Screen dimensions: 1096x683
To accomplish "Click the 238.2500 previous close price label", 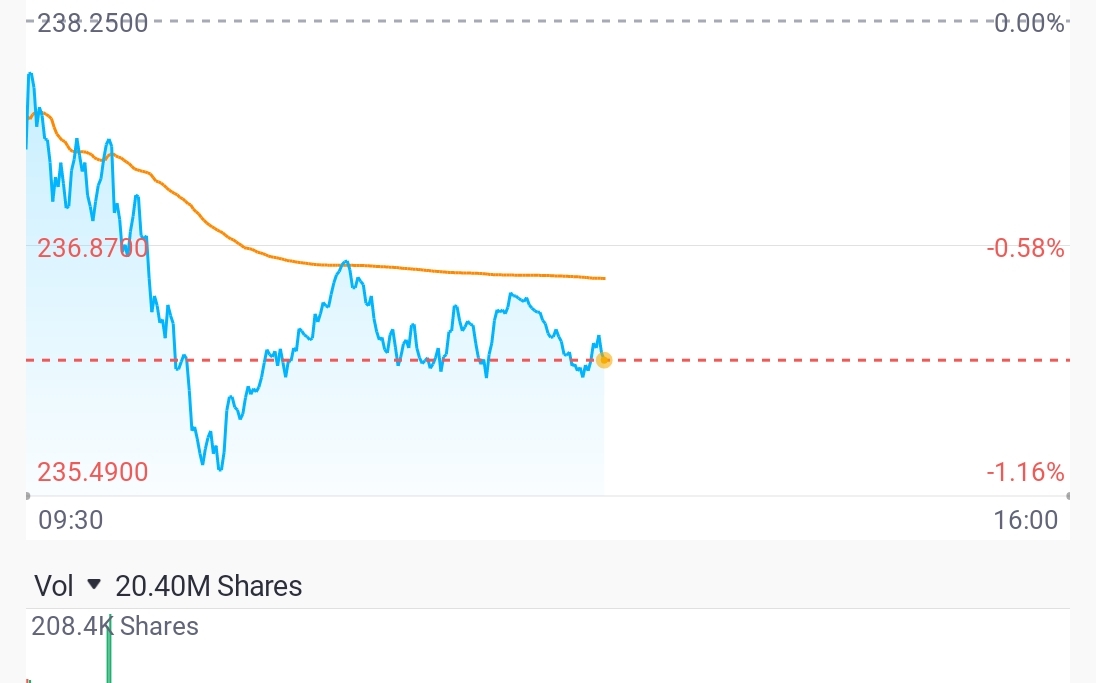I will (92, 23).
